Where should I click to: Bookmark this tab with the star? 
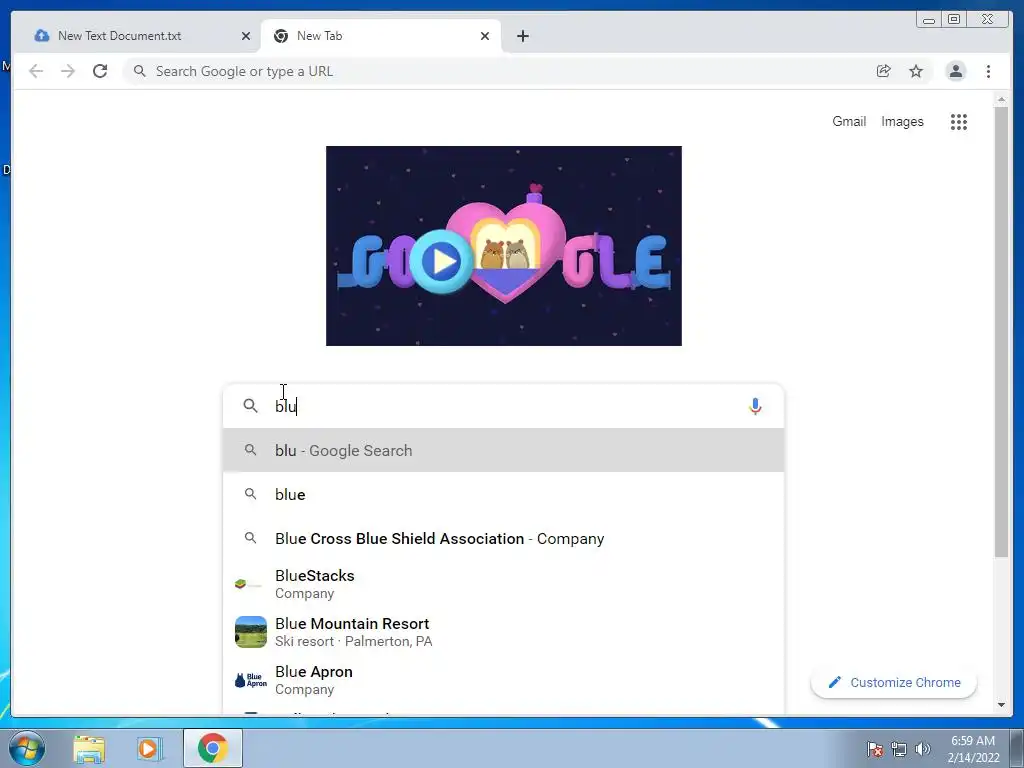(x=916, y=71)
